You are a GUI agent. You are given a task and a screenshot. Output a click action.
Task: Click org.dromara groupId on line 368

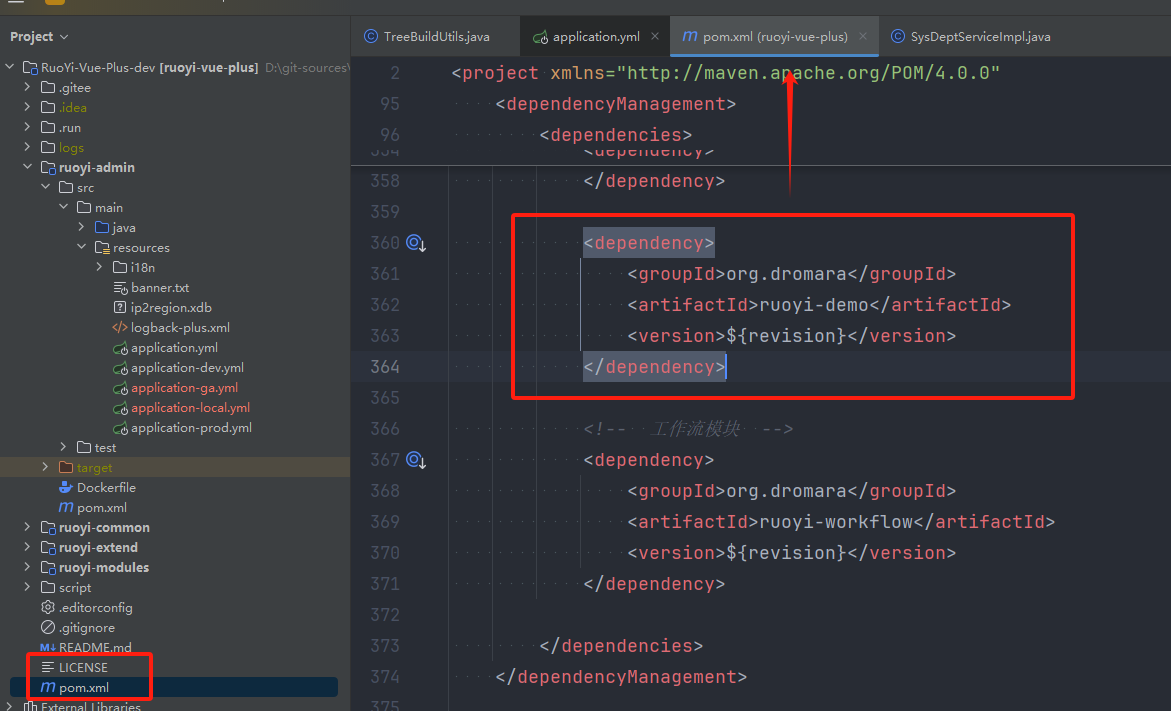[786, 491]
